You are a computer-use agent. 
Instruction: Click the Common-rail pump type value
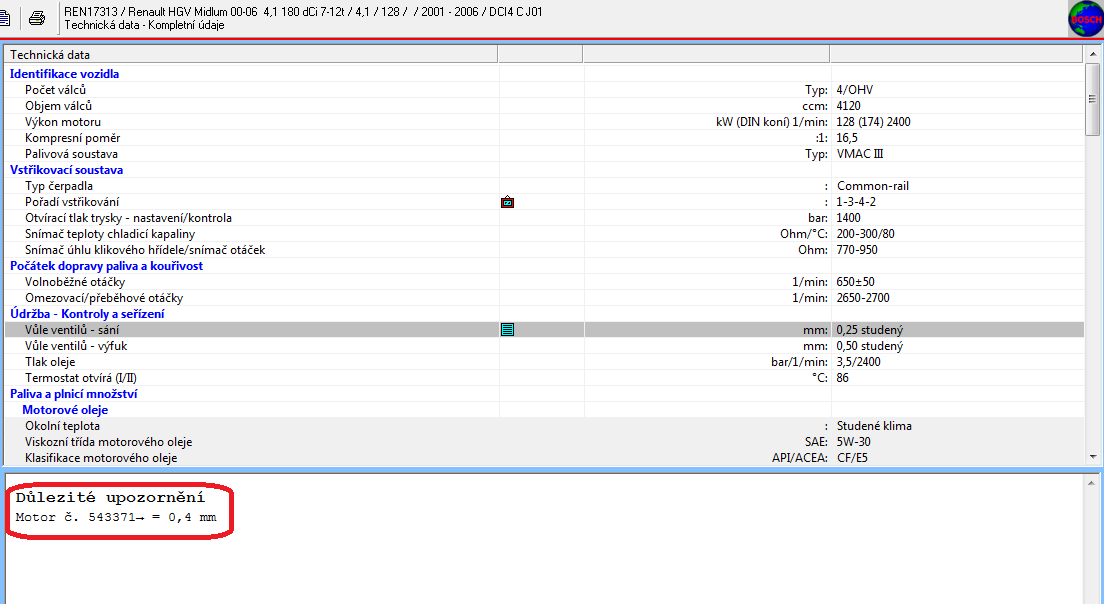pos(873,186)
